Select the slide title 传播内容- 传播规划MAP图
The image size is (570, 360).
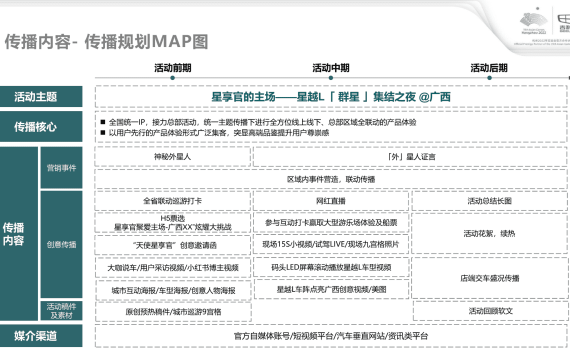tap(106, 41)
